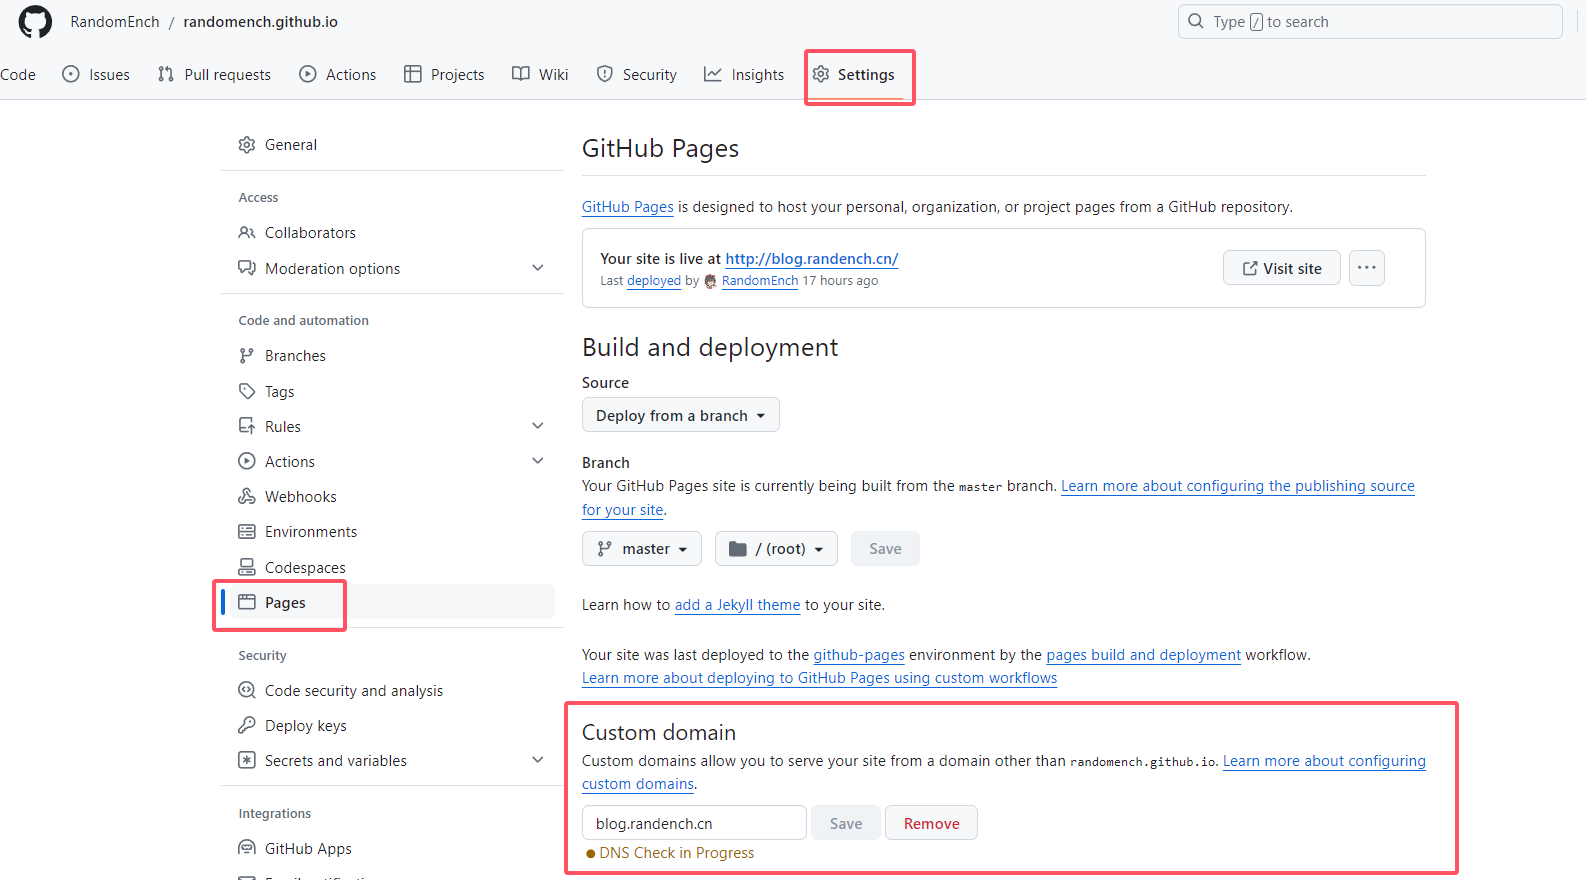Switch to the Insights tab

tap(744, 75)
